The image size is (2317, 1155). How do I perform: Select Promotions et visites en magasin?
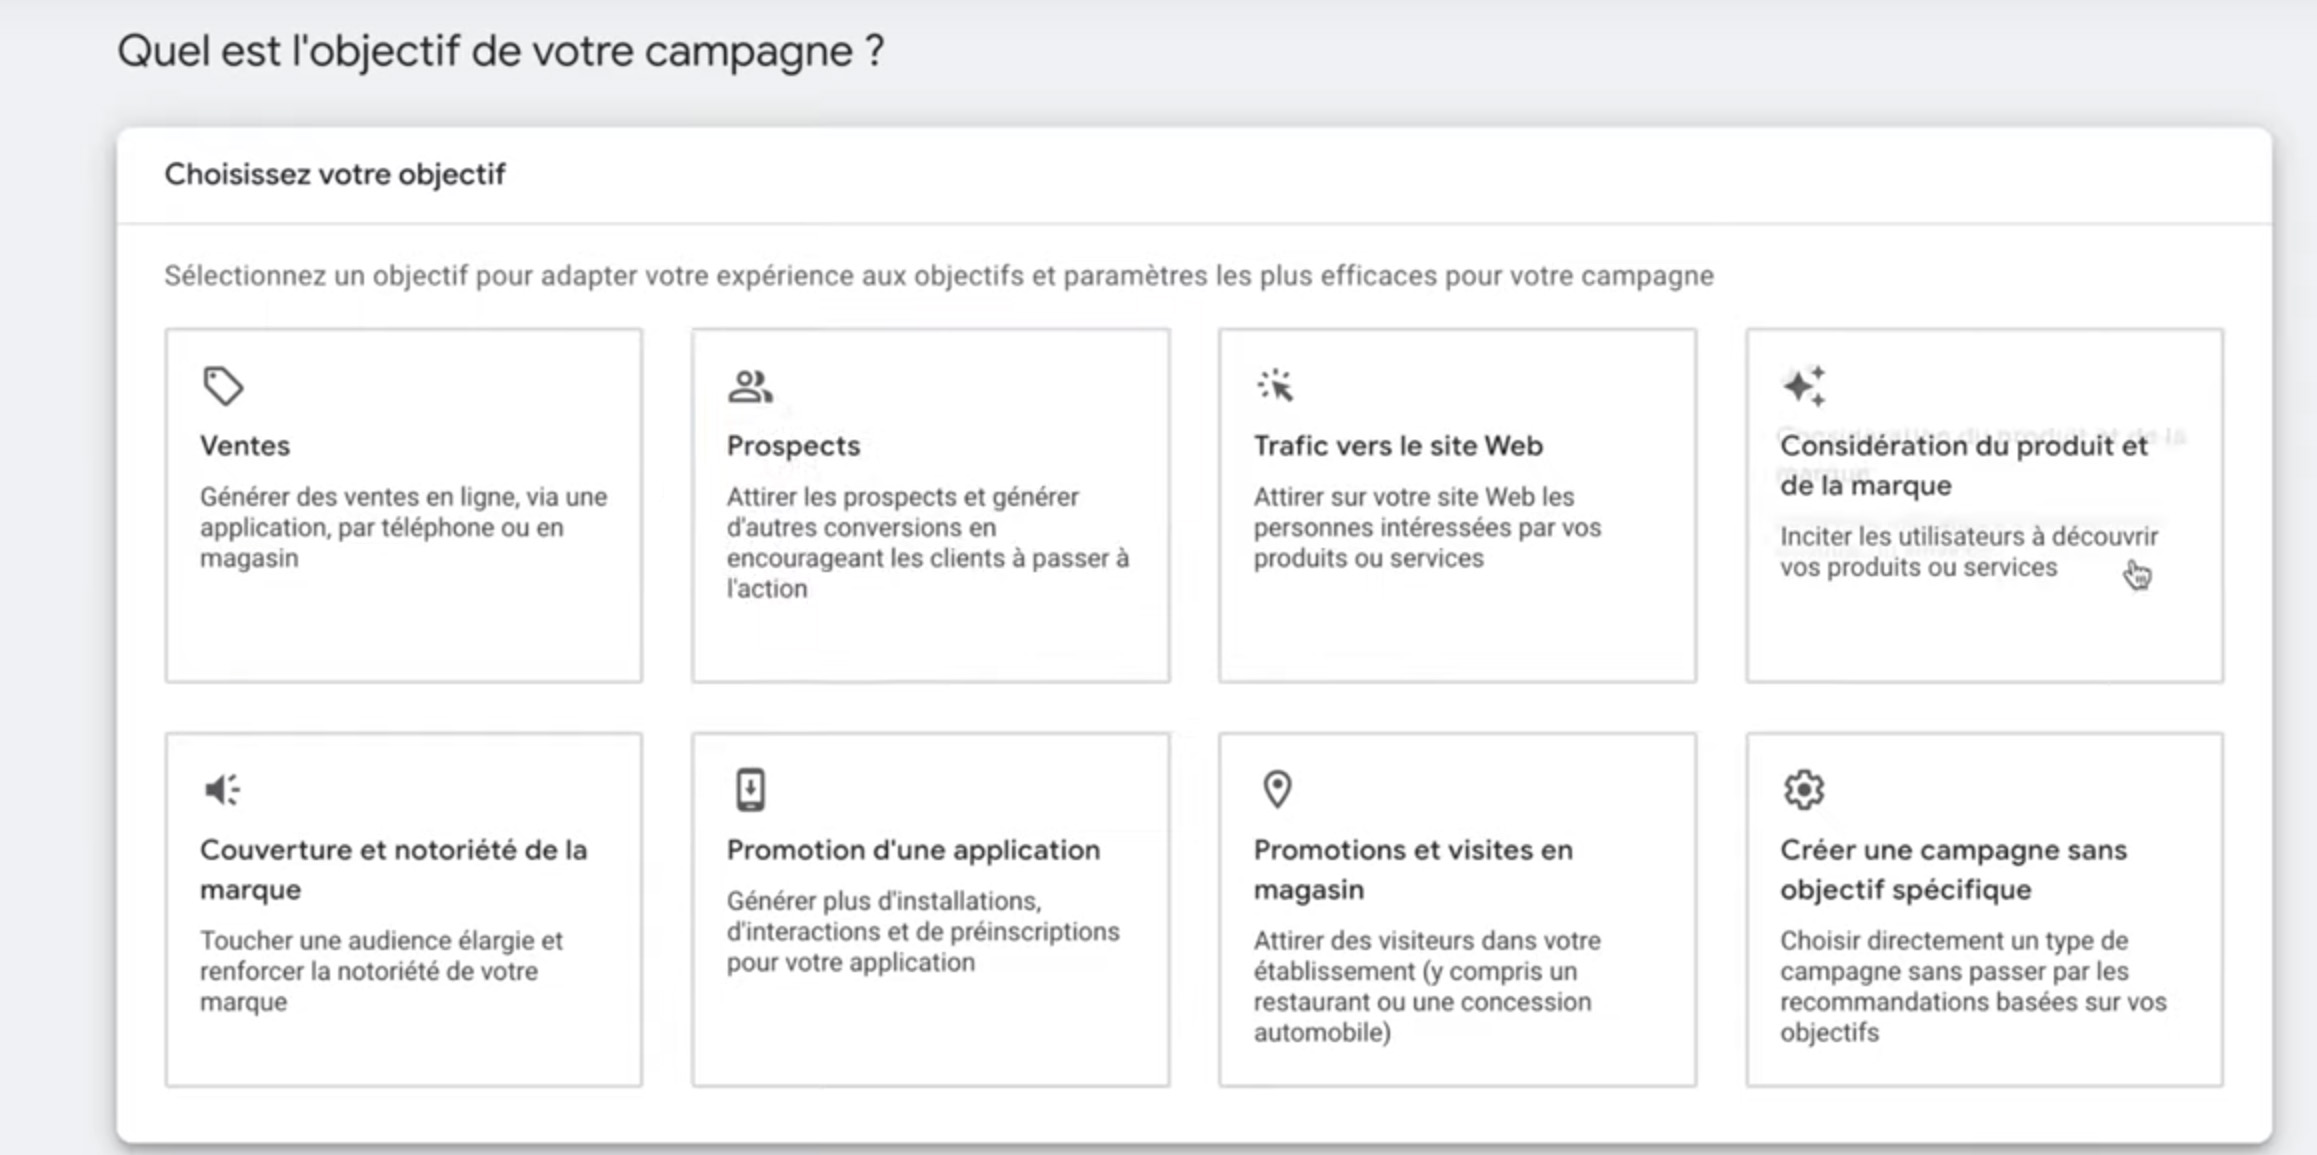(1413, 869)
